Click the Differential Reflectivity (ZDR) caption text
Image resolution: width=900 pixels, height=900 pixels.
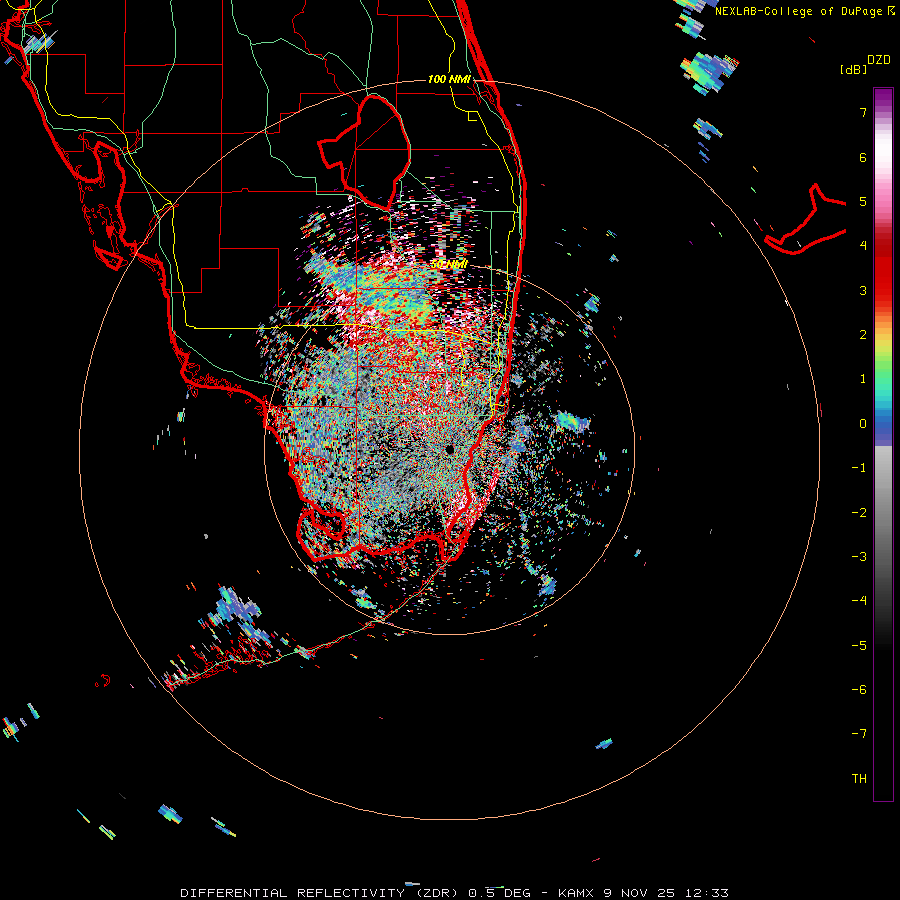(319, 893)
